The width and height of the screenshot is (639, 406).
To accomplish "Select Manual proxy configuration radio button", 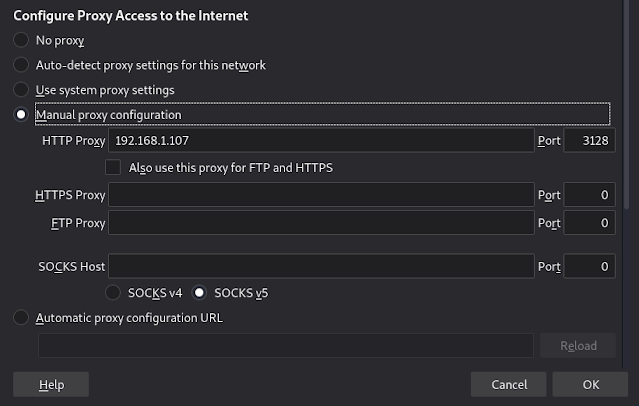I will 21,115.
